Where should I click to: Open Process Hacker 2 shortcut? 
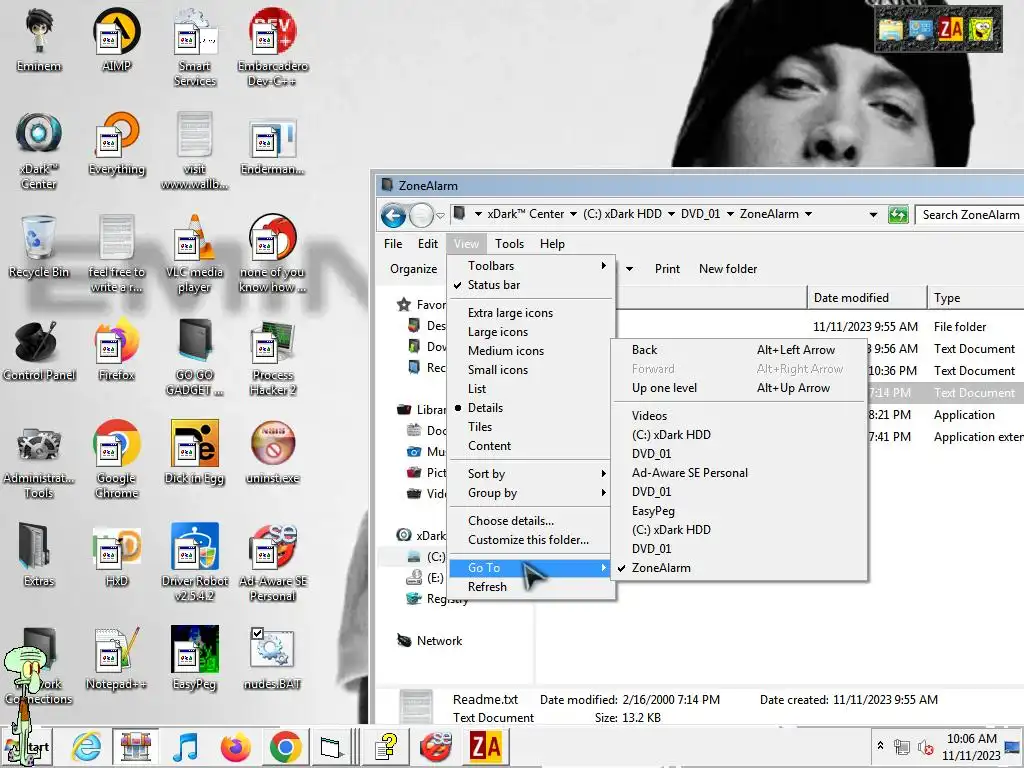tap(272, 357)
